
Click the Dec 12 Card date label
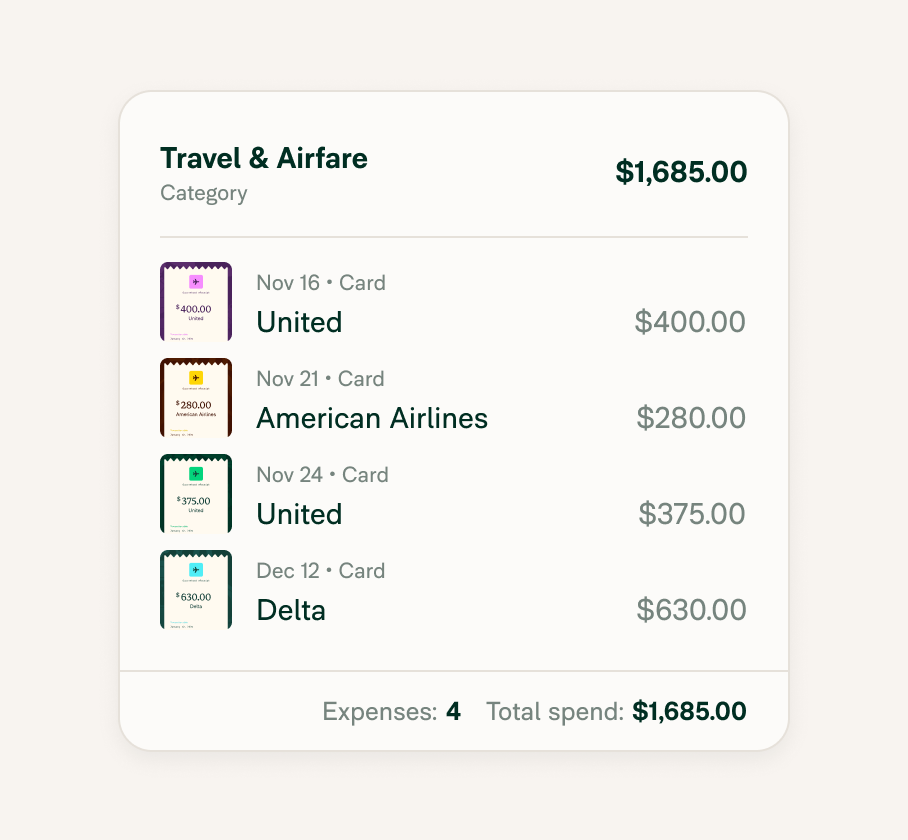[x=321, y=571]
